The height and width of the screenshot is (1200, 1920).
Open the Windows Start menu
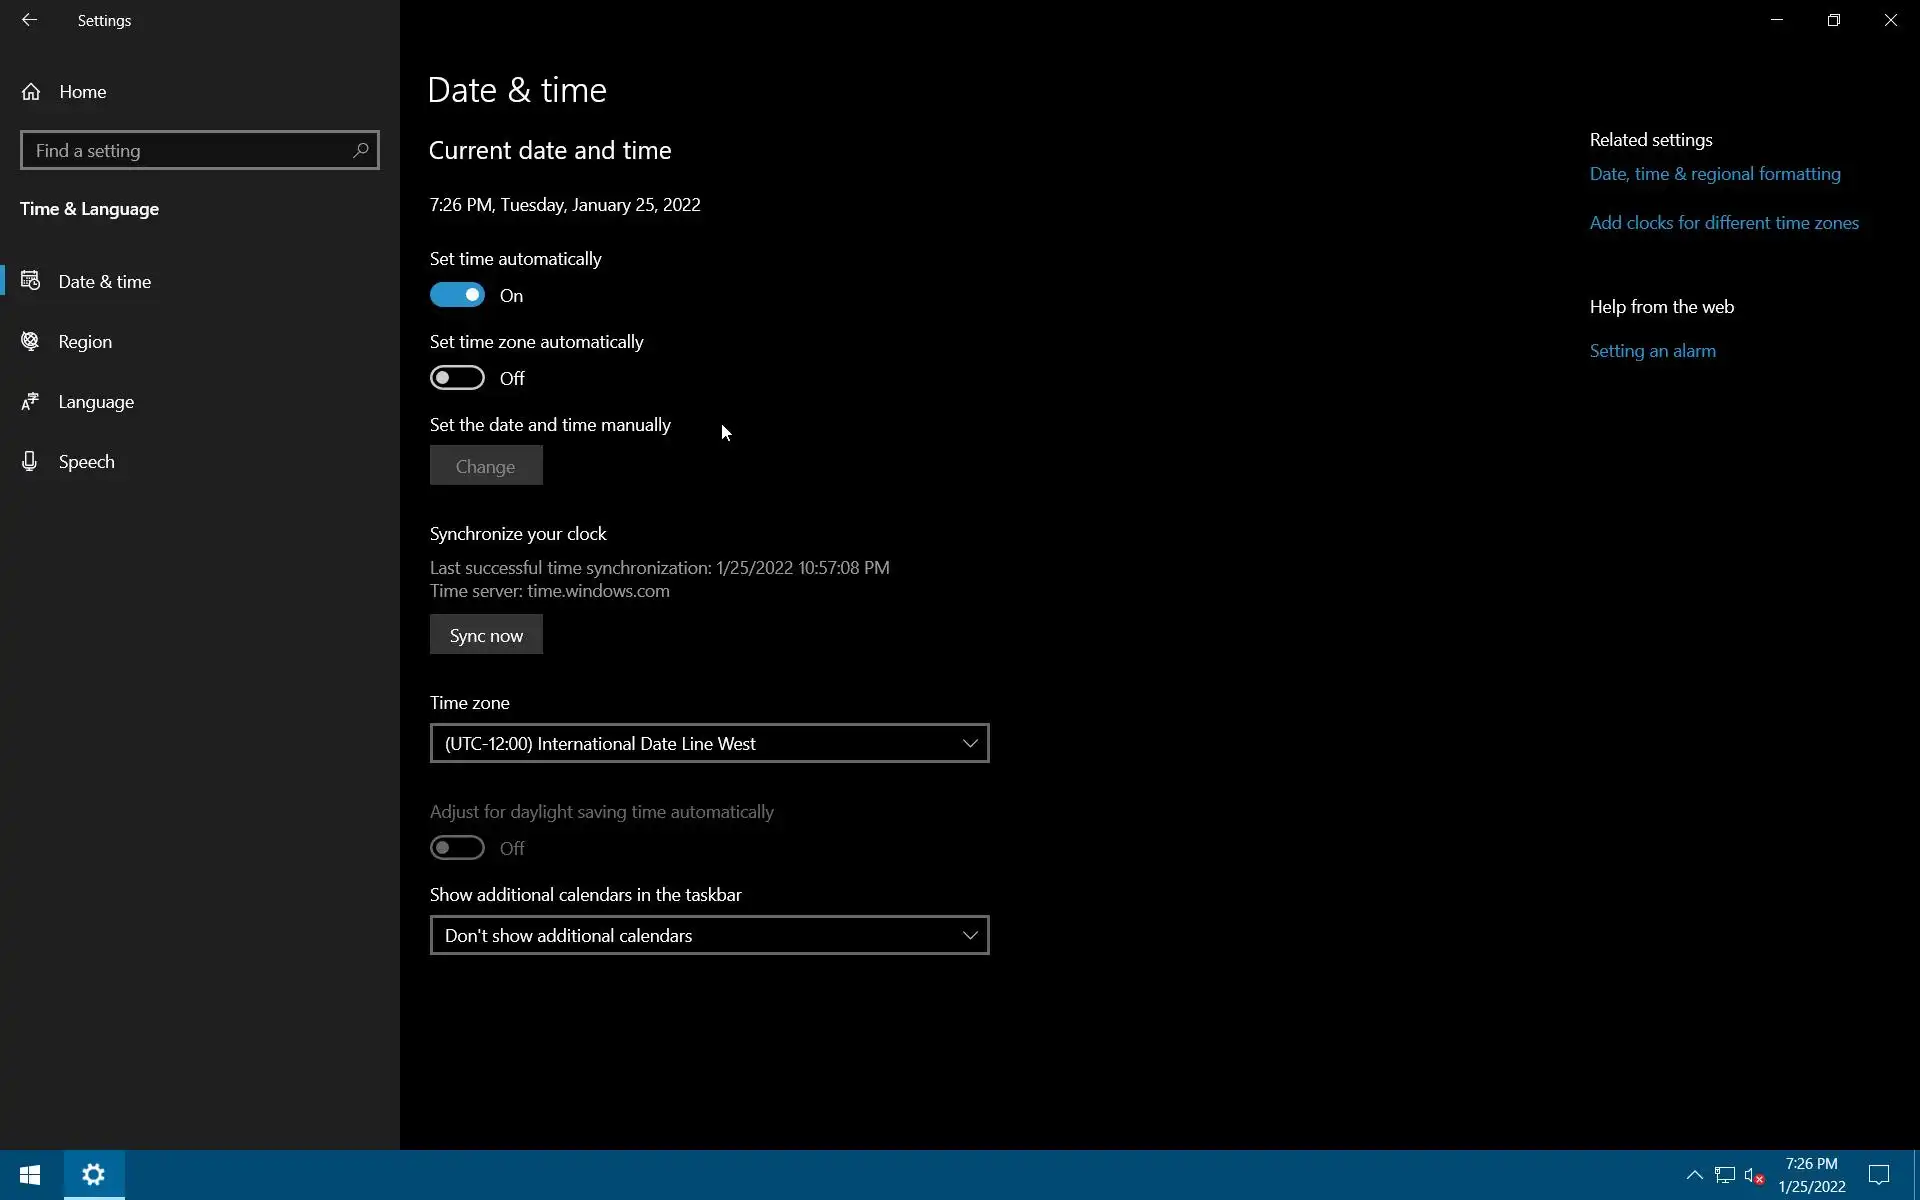[30, 1175]
